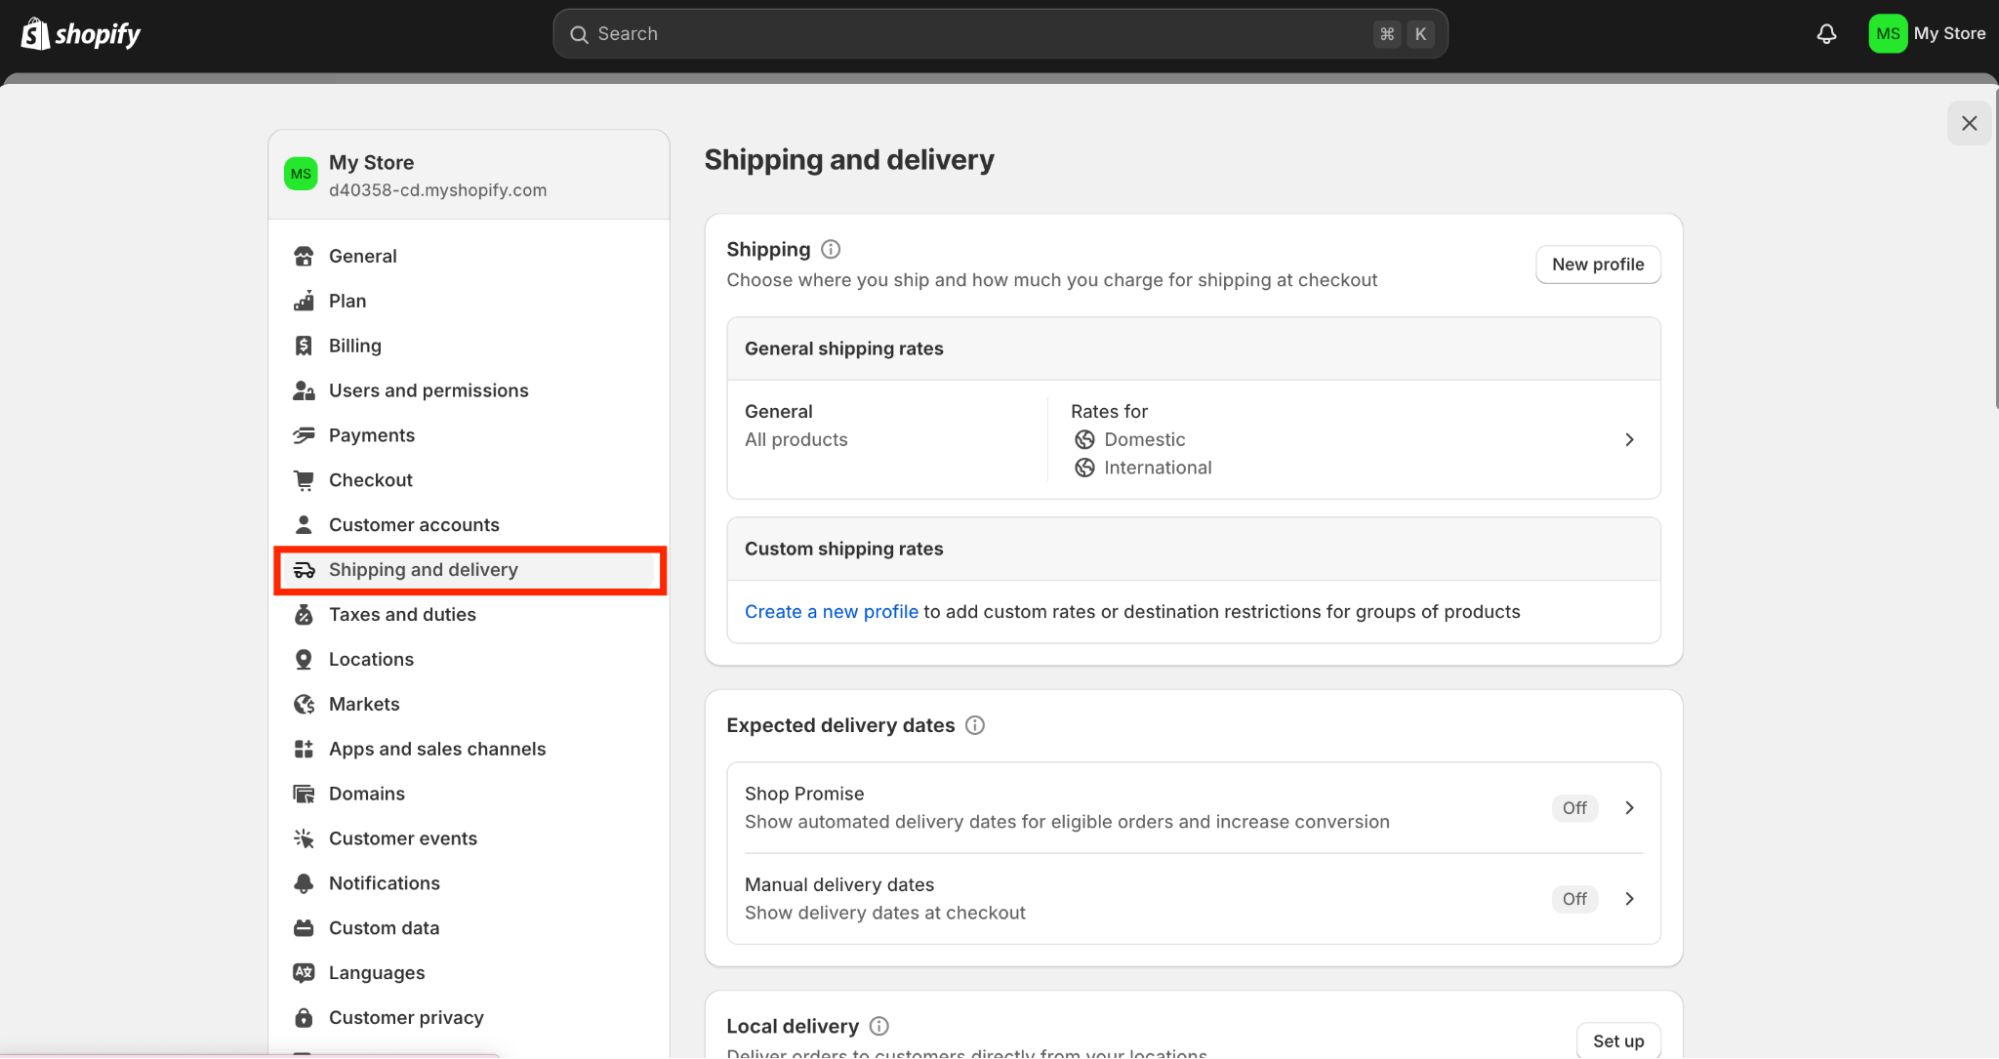The height and width of the screenshot is (1059, 1999).
Task: Open notifications bell
Action: pyautogui.click(x=1826, y=33)
